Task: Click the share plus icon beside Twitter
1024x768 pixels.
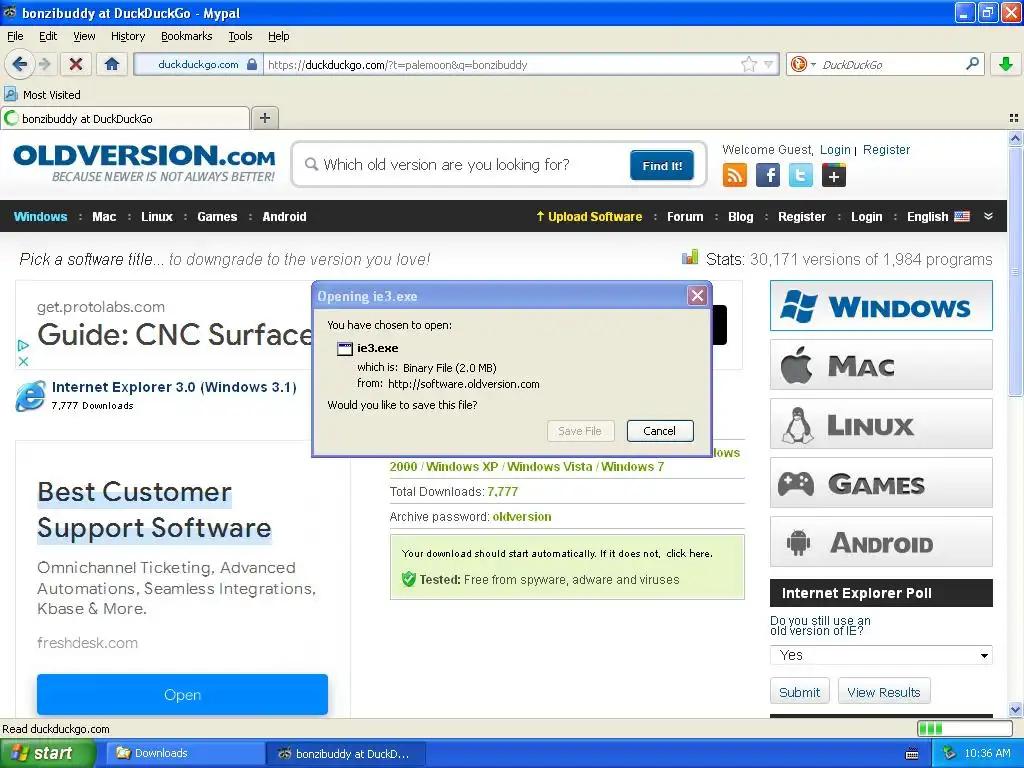Action: [x=833, y=175]
